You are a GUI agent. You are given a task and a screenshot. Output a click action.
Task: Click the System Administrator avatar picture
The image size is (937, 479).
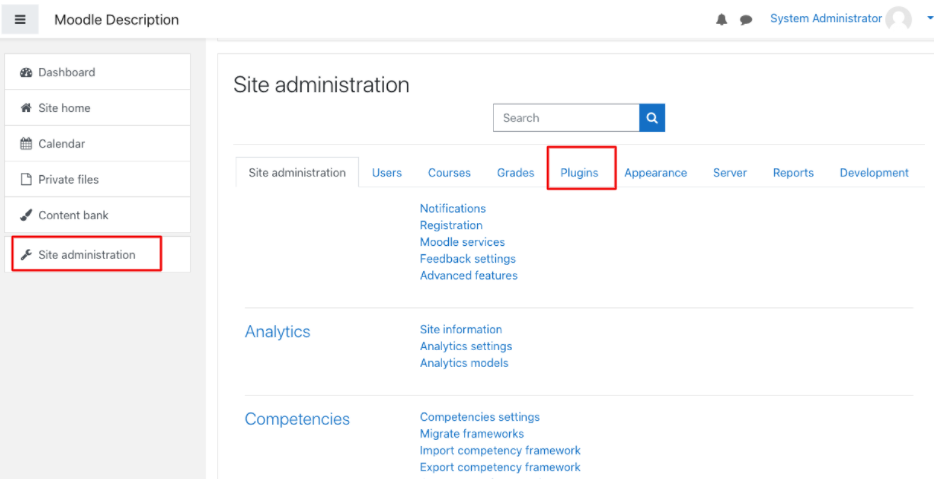coord(898,19)
